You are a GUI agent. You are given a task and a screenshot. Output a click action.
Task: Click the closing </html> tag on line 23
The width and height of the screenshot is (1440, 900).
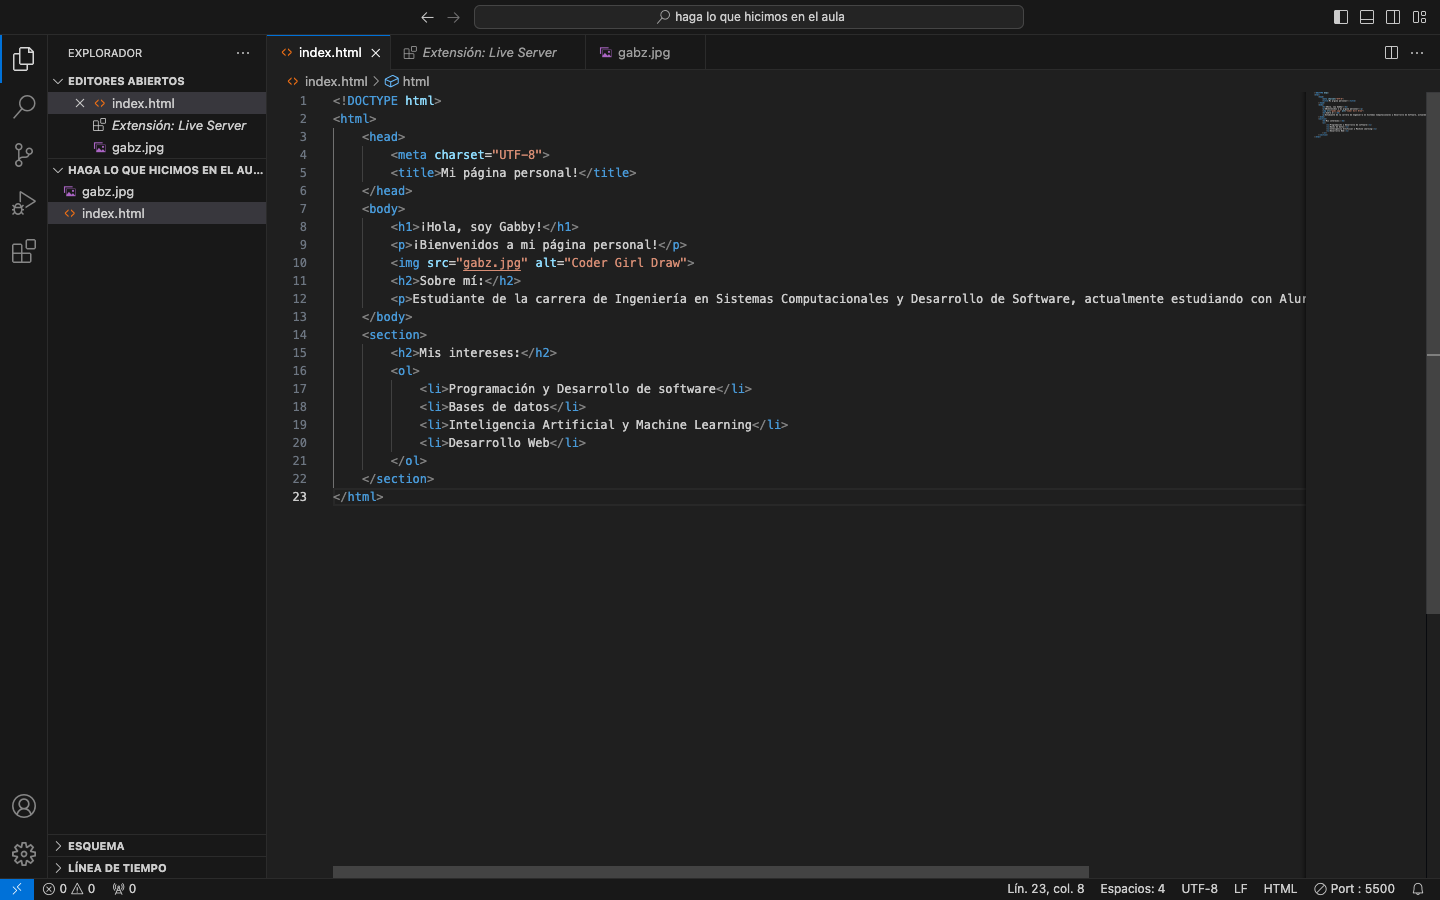click(x=358, y=497)
